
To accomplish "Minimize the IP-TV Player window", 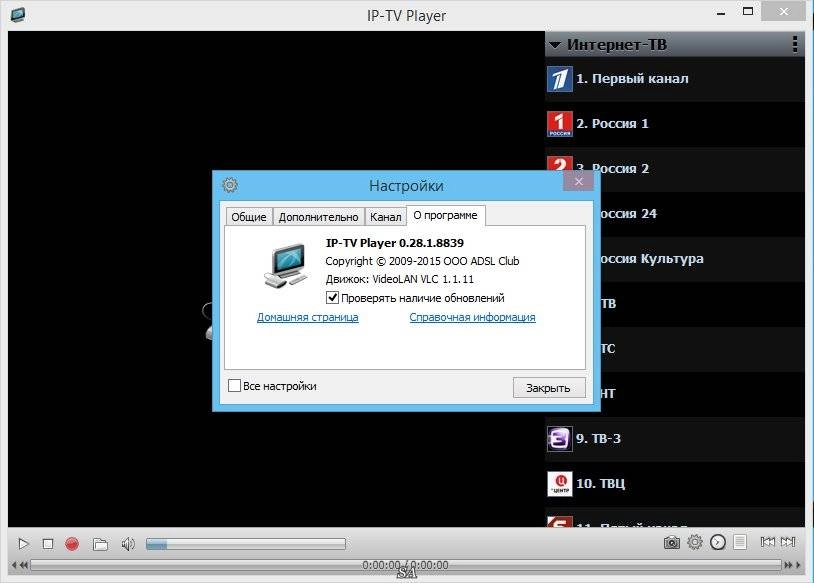I will tap(721, 13).
